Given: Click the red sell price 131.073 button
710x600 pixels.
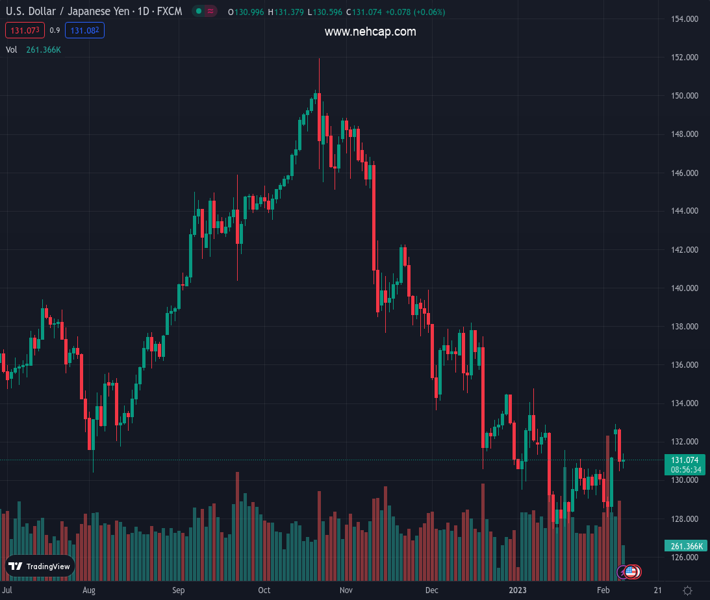Looking at the screenshot, I should point(24,31).
